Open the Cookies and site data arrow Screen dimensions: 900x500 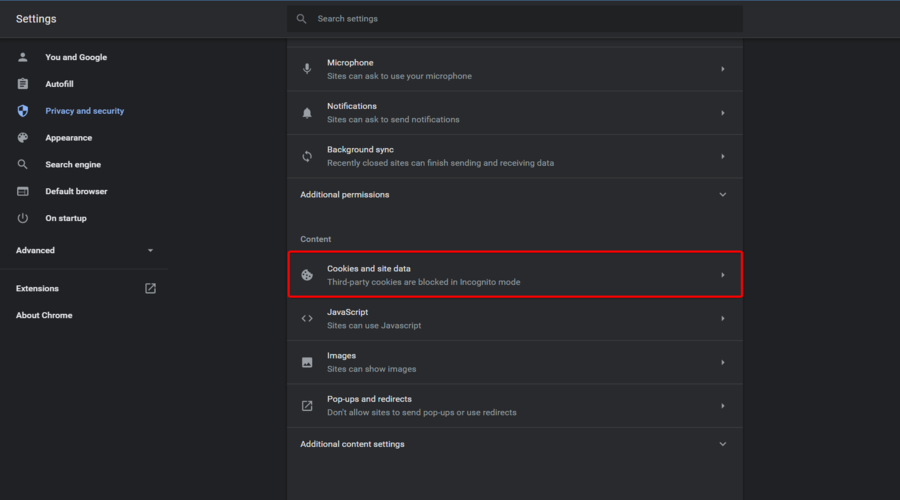point(723,275)
